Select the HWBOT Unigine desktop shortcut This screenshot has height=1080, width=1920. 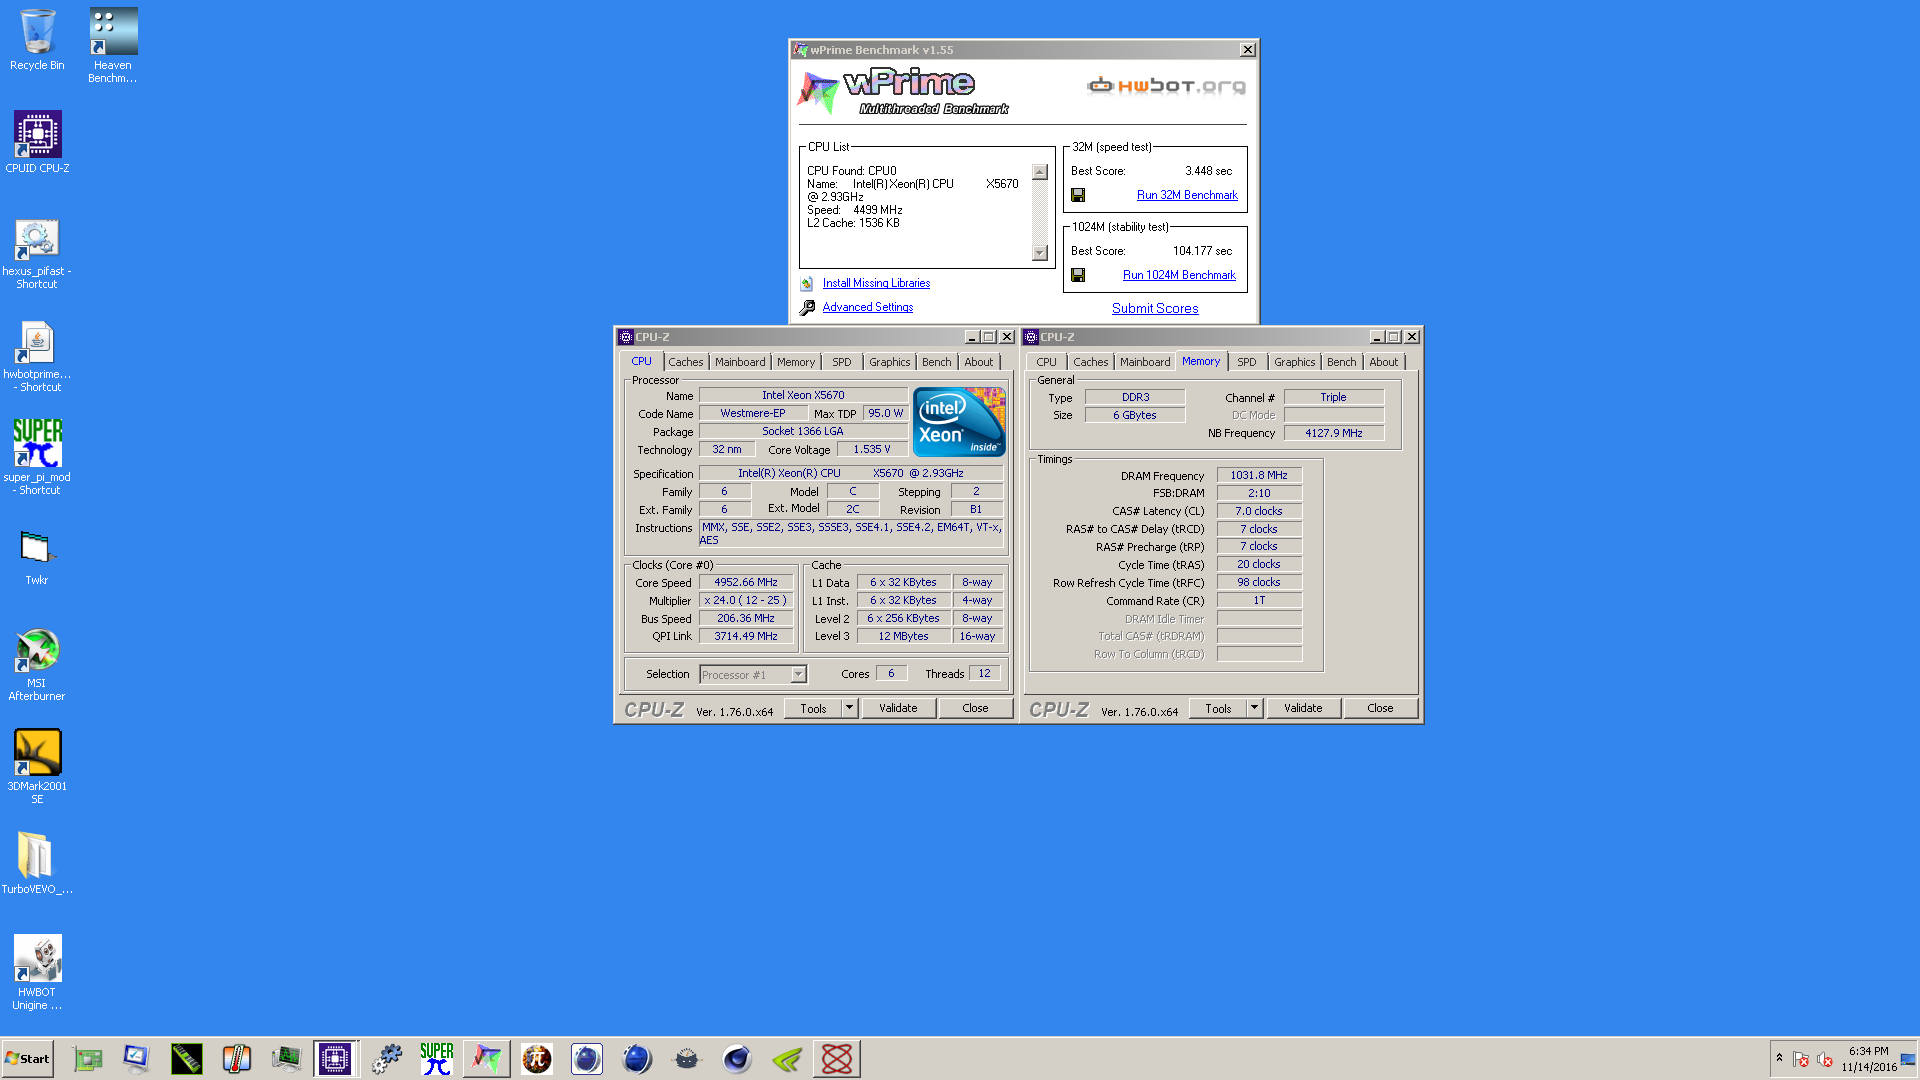click(x=37, y=972)
